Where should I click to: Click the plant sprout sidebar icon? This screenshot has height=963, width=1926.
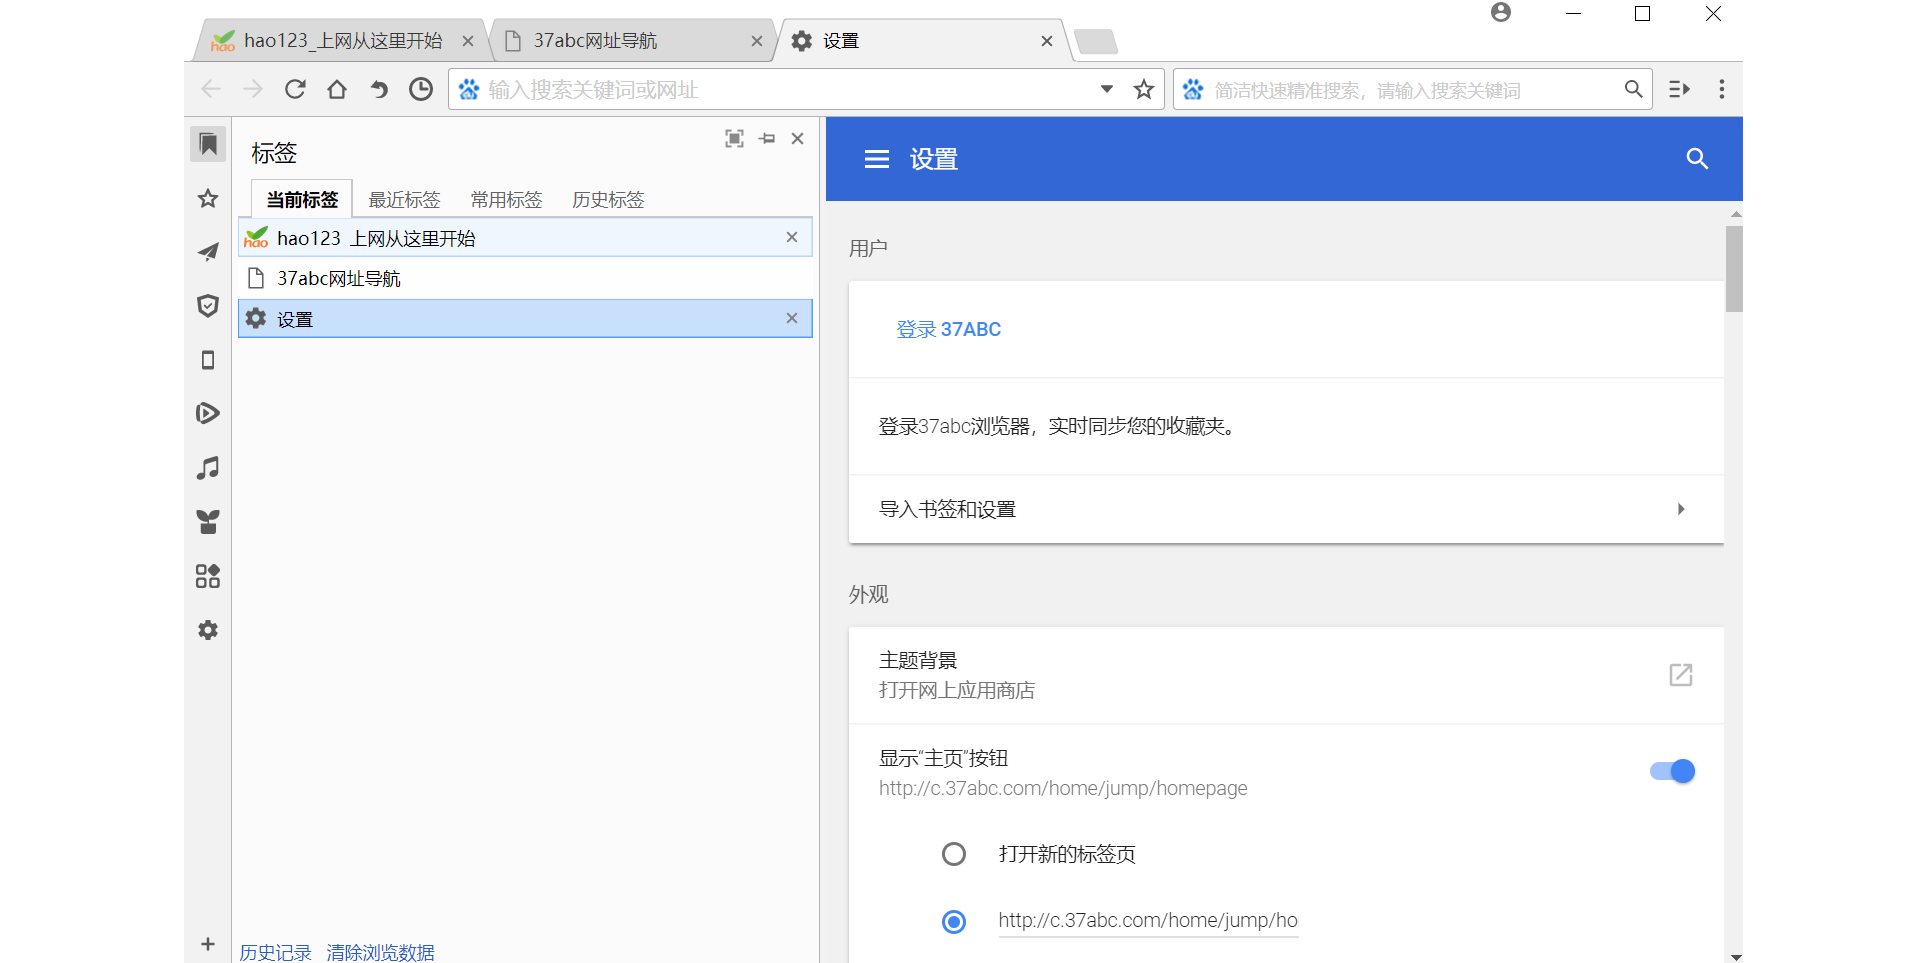(x=208, y=521)
